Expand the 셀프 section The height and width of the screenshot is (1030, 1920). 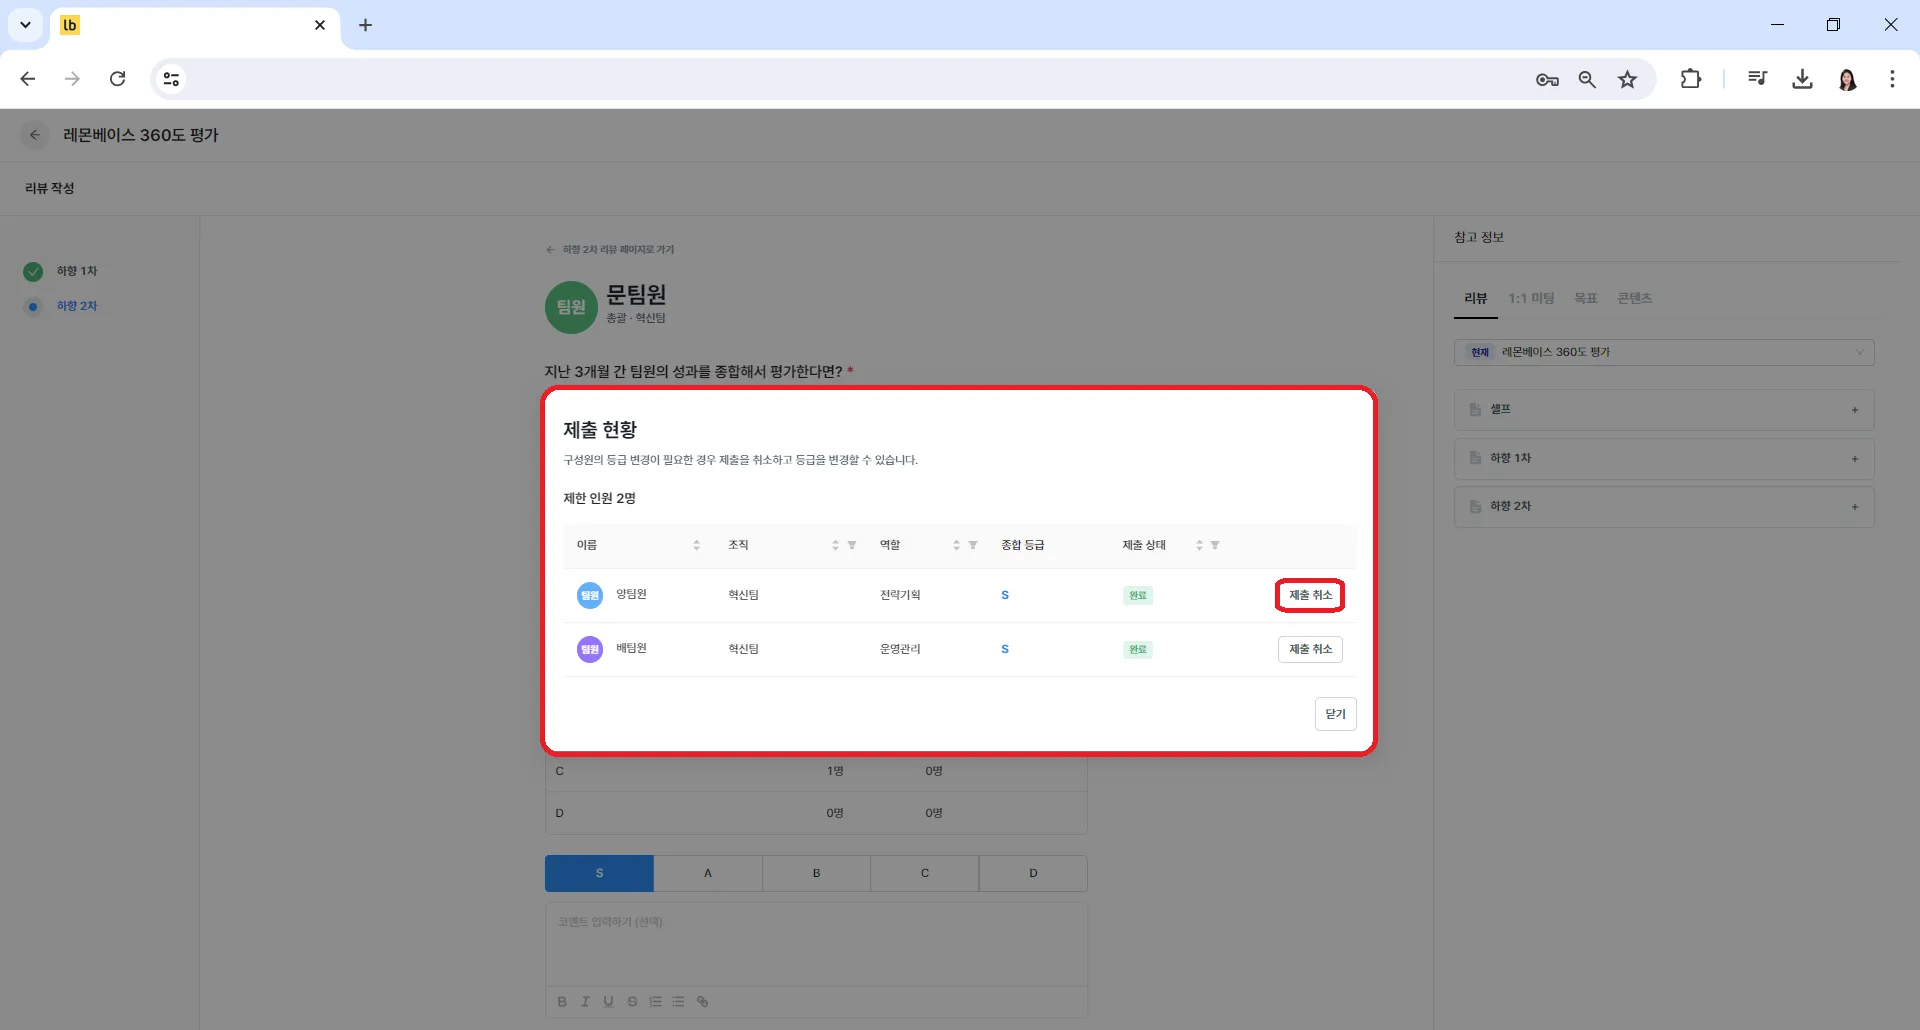(x=1664, y=410)
